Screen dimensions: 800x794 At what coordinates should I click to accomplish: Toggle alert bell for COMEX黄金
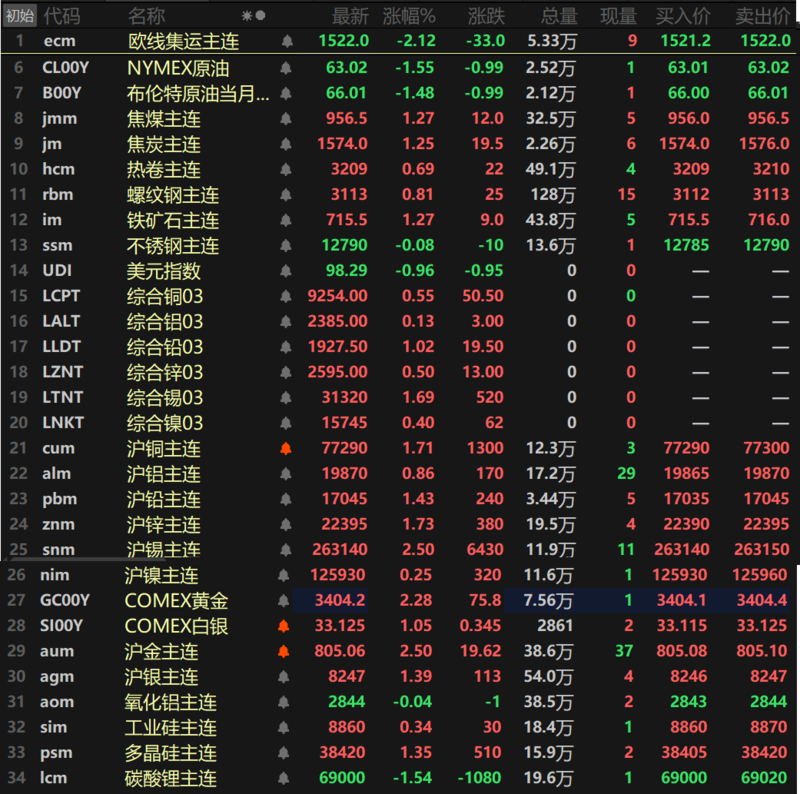(284, 601)
